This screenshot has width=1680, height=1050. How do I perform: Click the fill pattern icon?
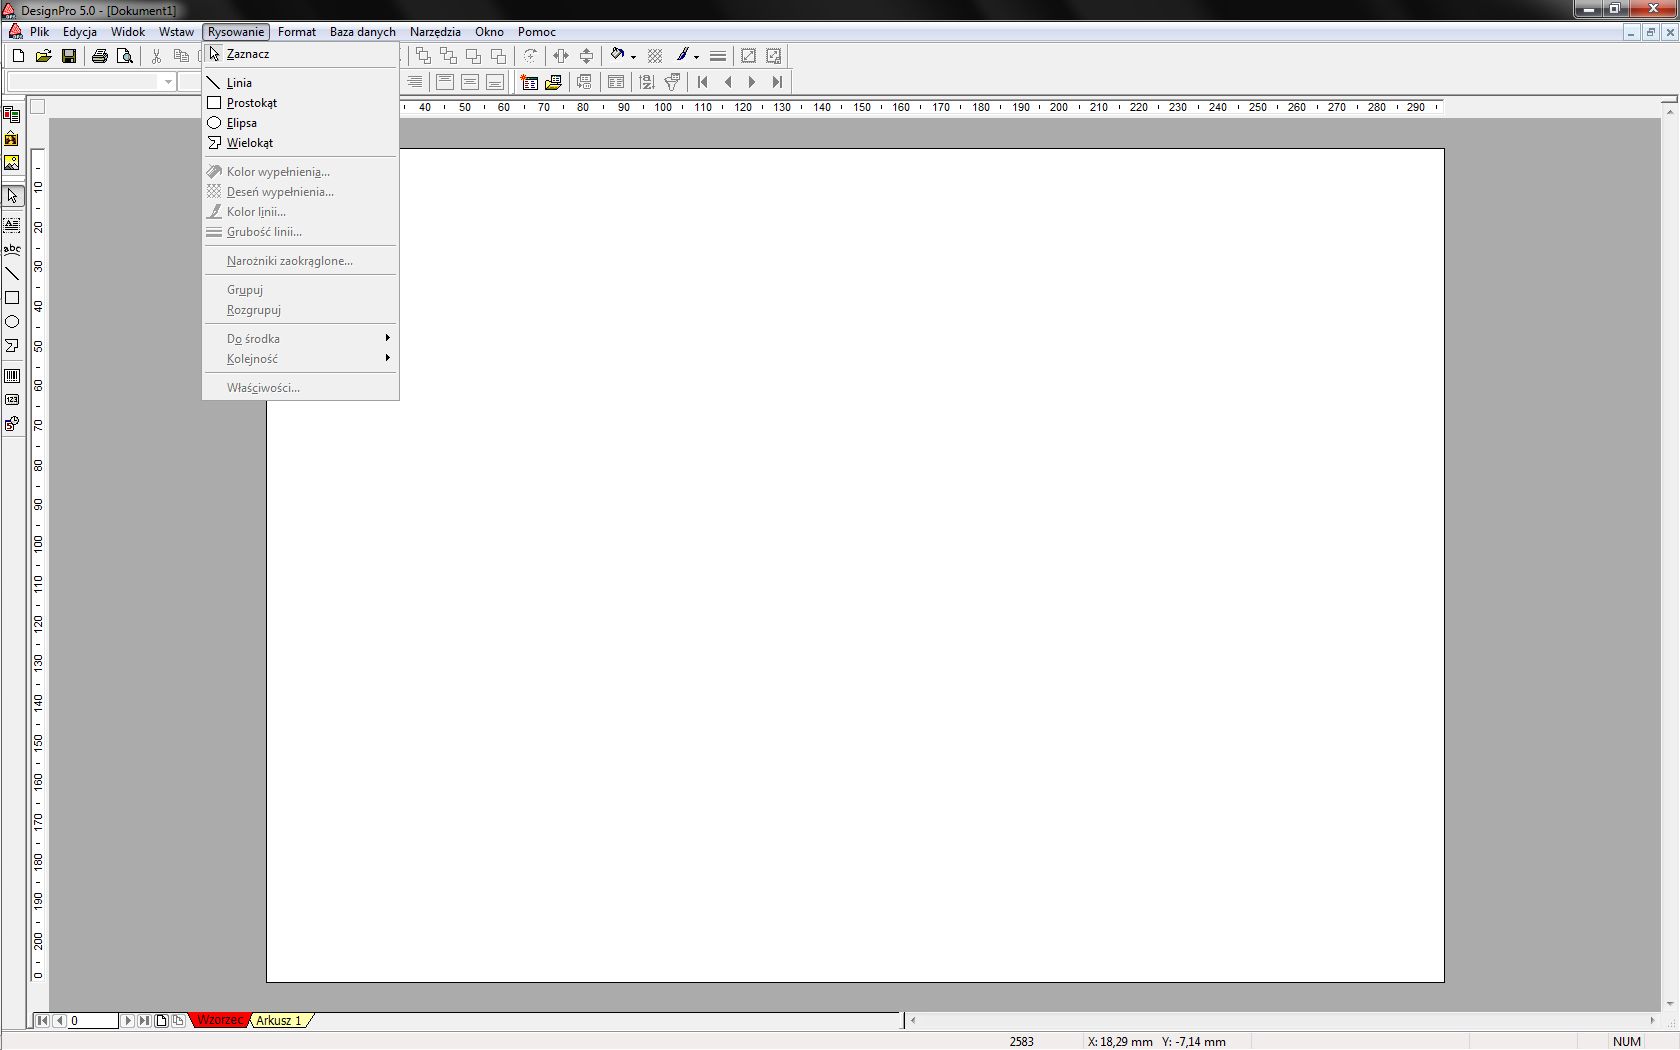[656, 56]
